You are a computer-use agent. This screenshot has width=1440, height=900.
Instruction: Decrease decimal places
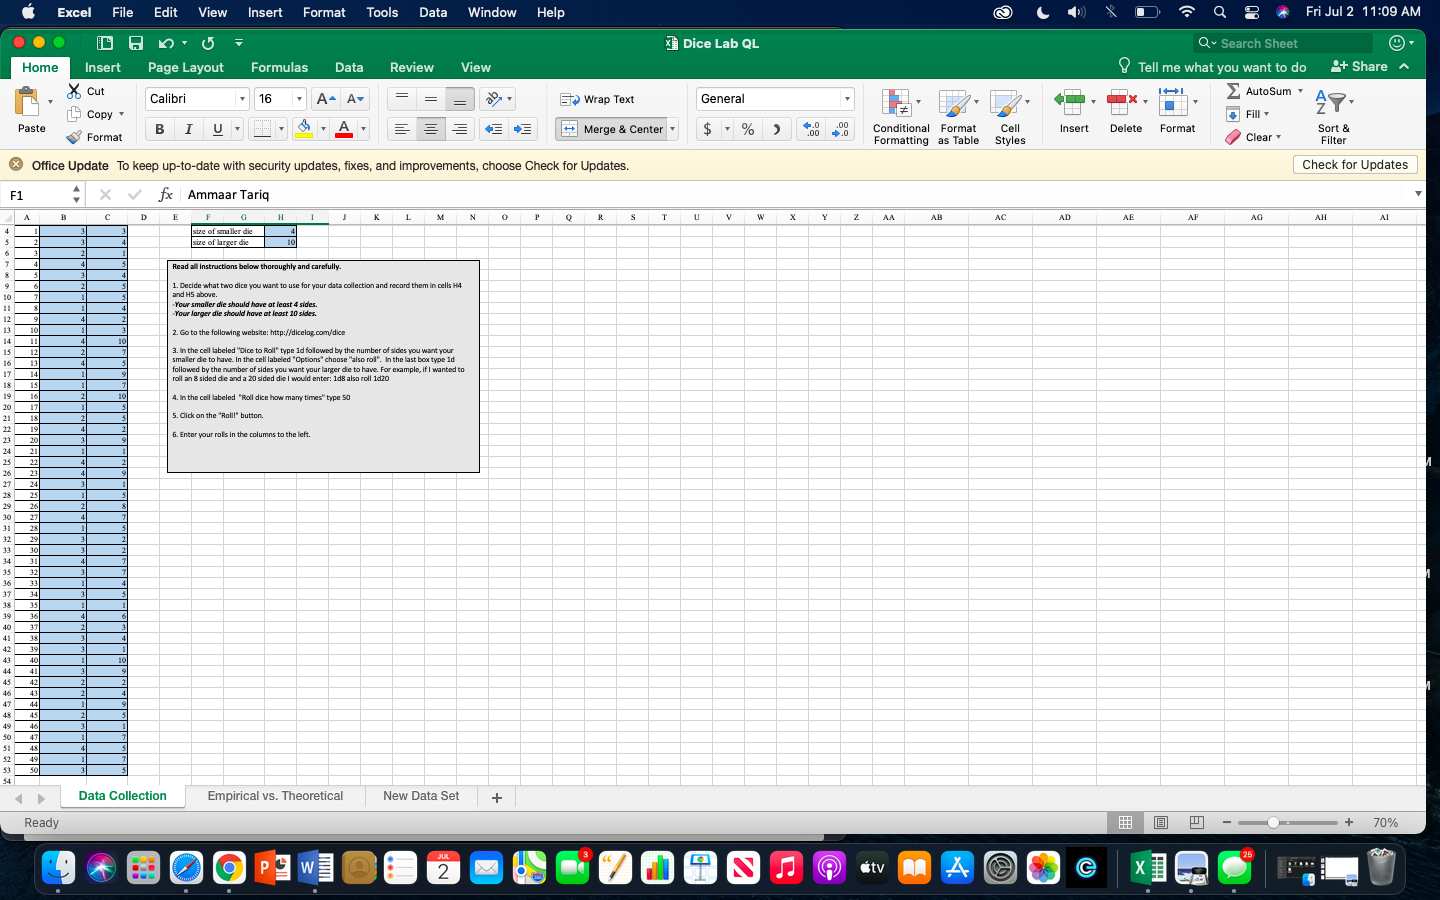[x=841, y=129]
